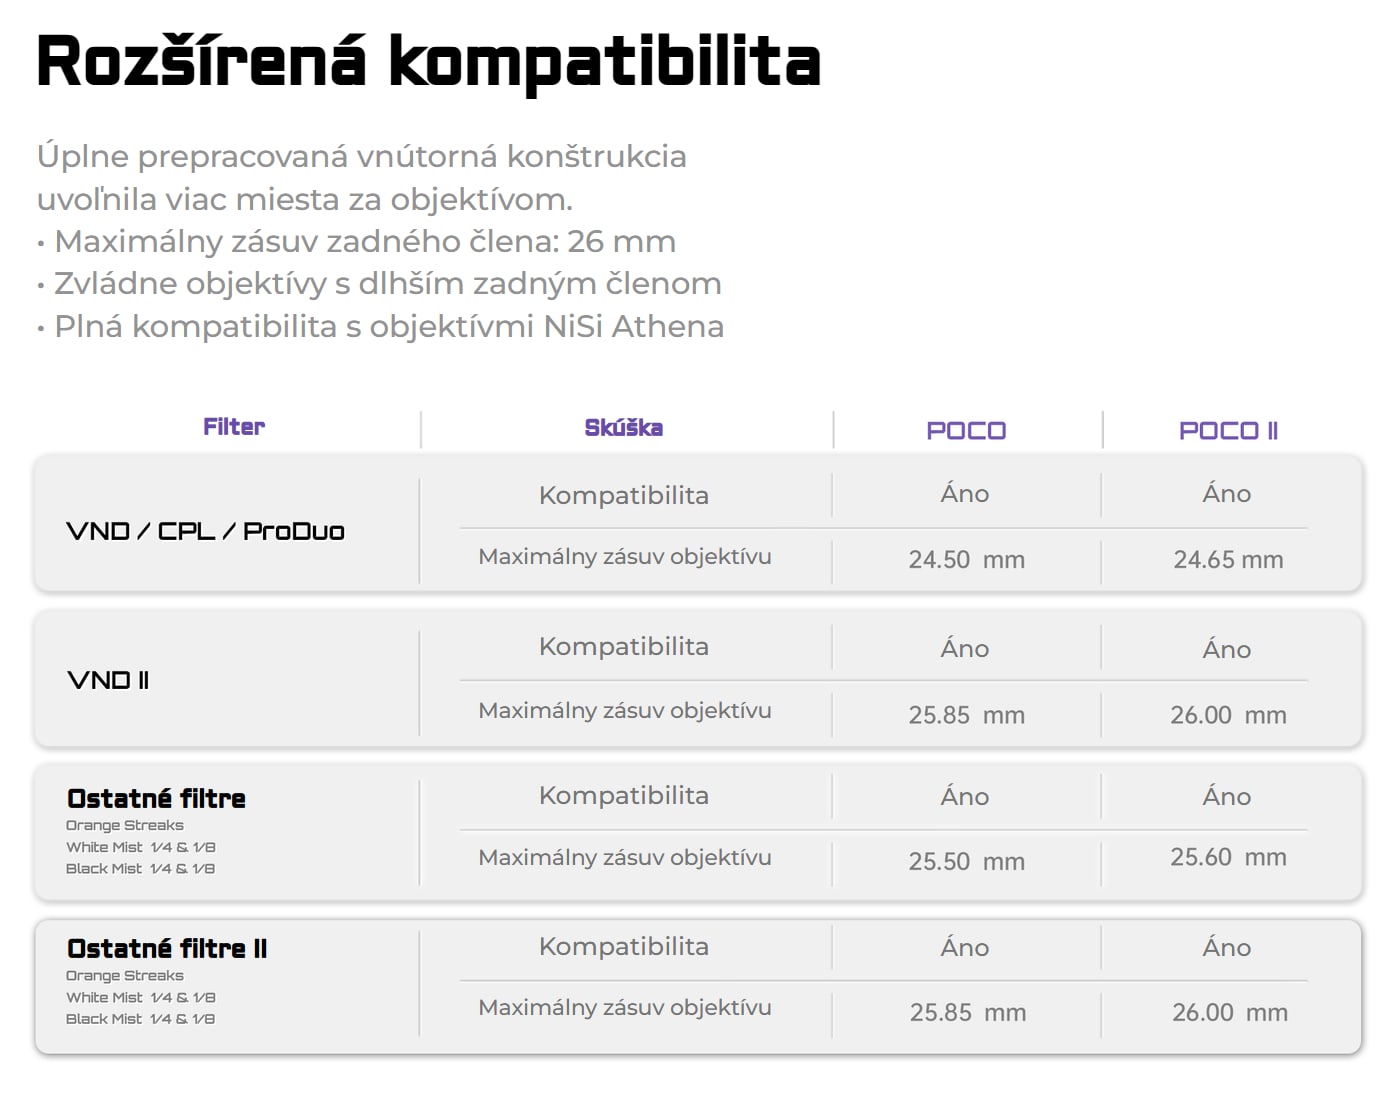The width and height of the screenshot is (1400, 1096).
Task: Click the Ostatné filtre row title
Action: coord(156,798)
